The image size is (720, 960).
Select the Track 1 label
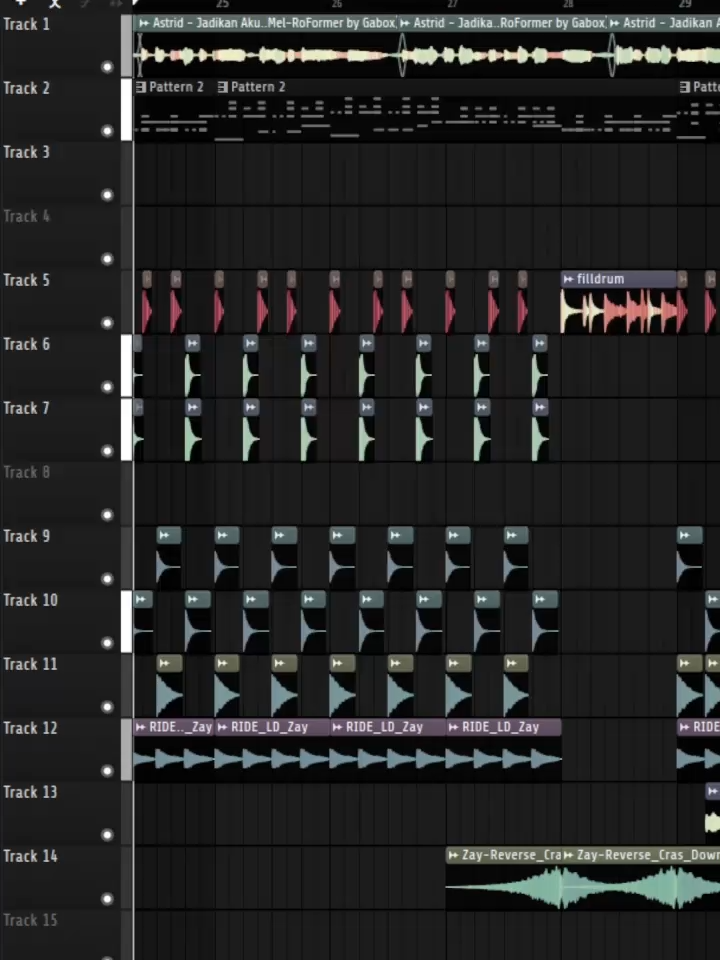tap(26, 24)
